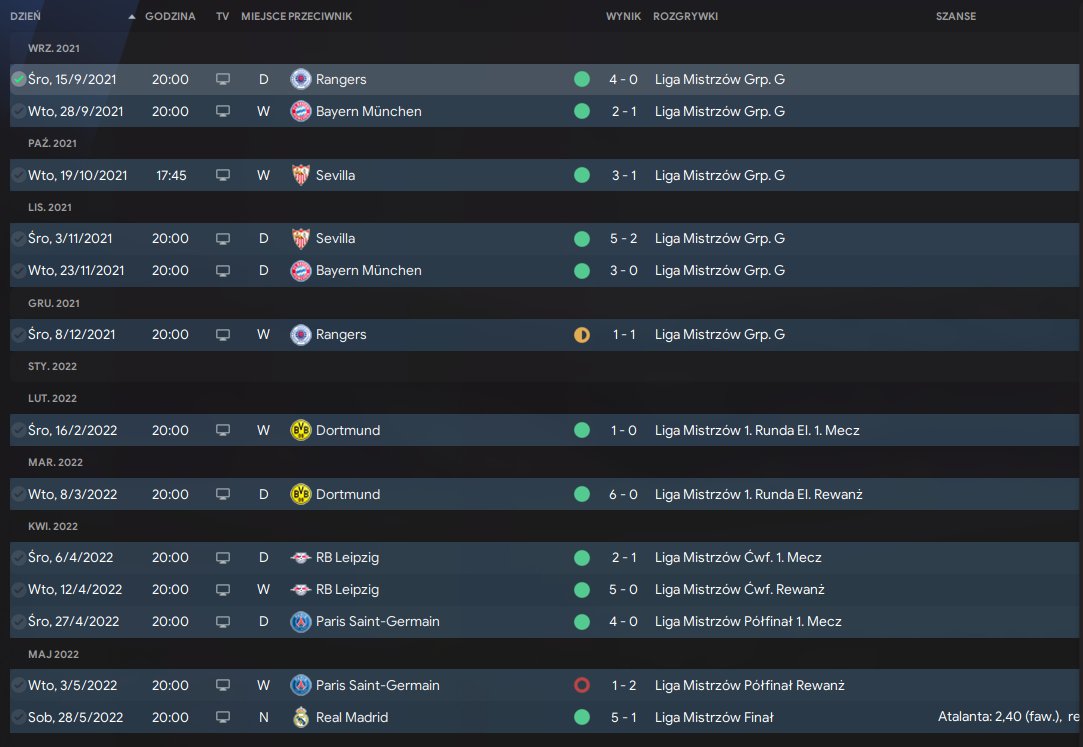Click the KWI. 2022 month header row
The width and height of the screenshot is (1083, 747).
click(x=53, y=526)
